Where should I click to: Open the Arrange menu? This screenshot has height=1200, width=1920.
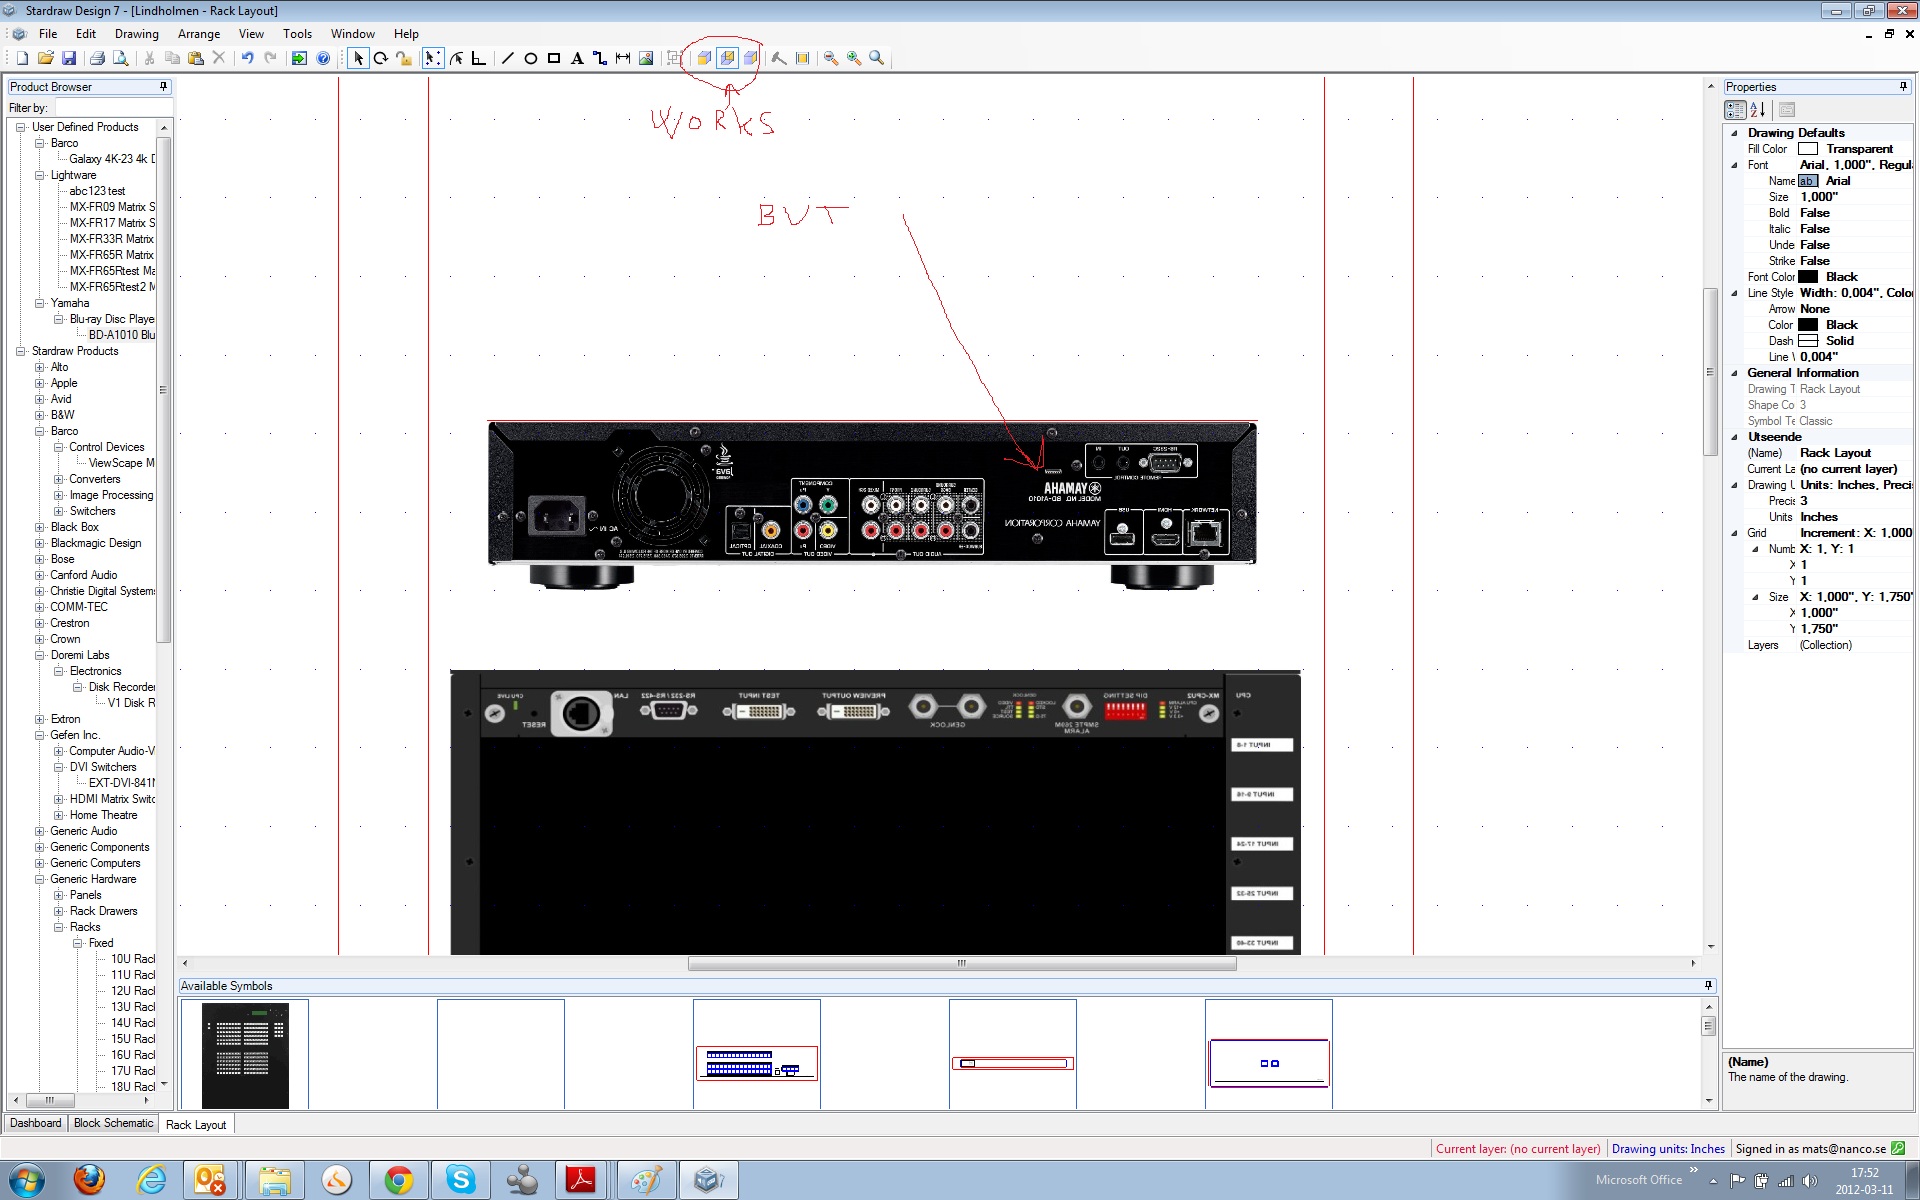(198, 34)
